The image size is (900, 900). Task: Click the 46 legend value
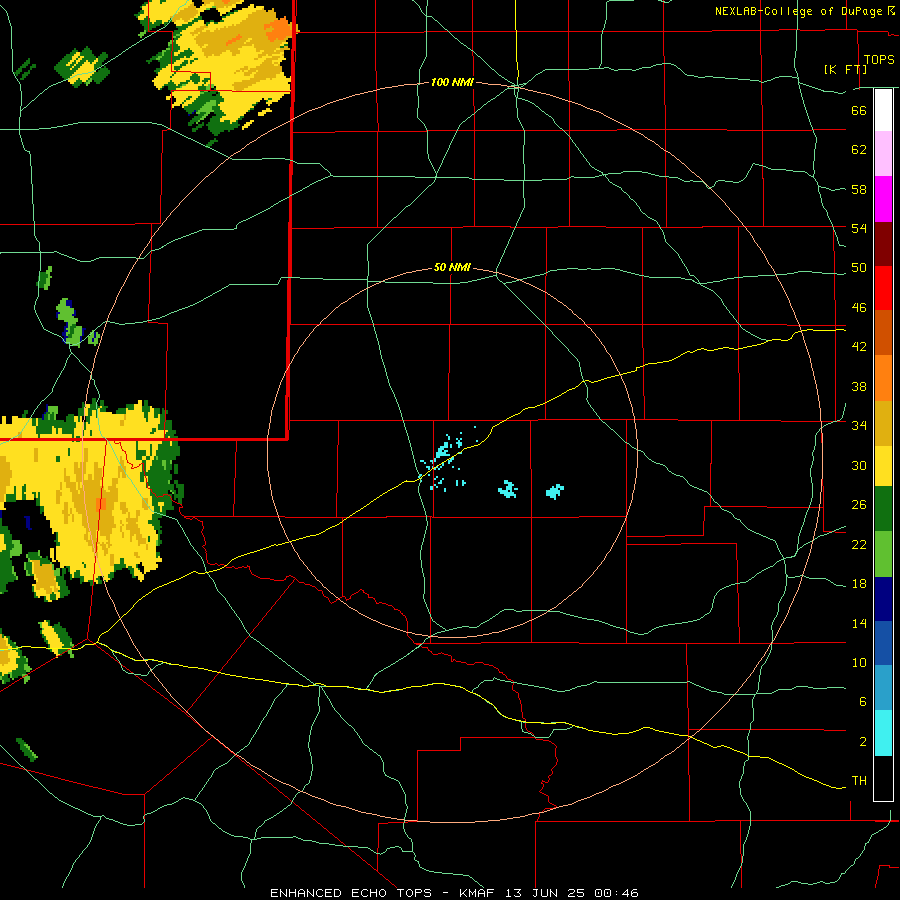[x=859, y=307]
